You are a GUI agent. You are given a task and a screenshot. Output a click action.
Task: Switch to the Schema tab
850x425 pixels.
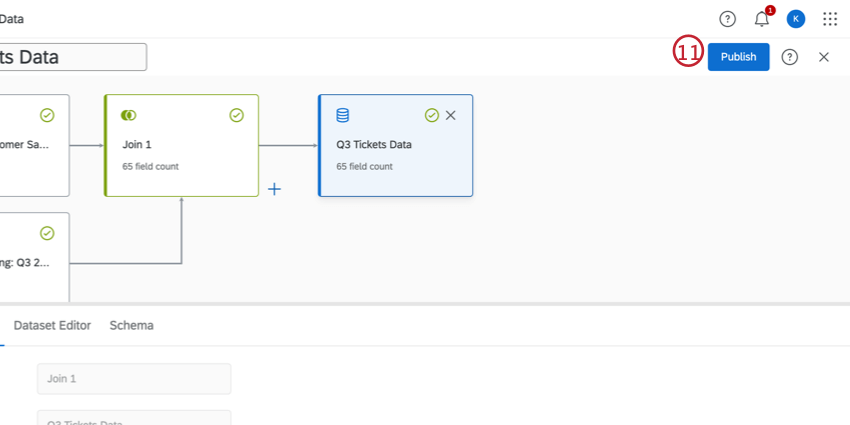[131, 325]
